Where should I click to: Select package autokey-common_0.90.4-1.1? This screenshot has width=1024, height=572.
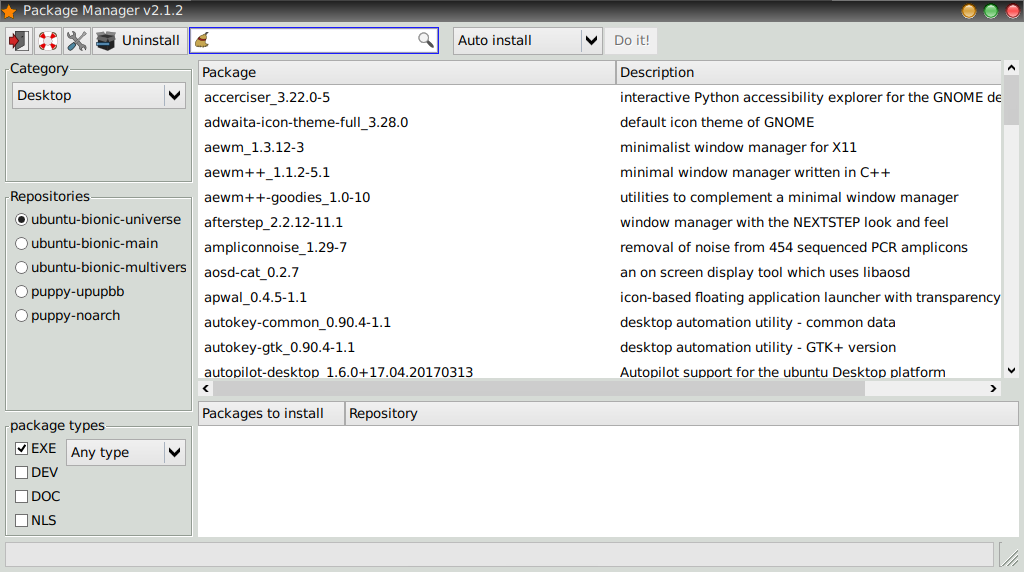pos(297,323)
